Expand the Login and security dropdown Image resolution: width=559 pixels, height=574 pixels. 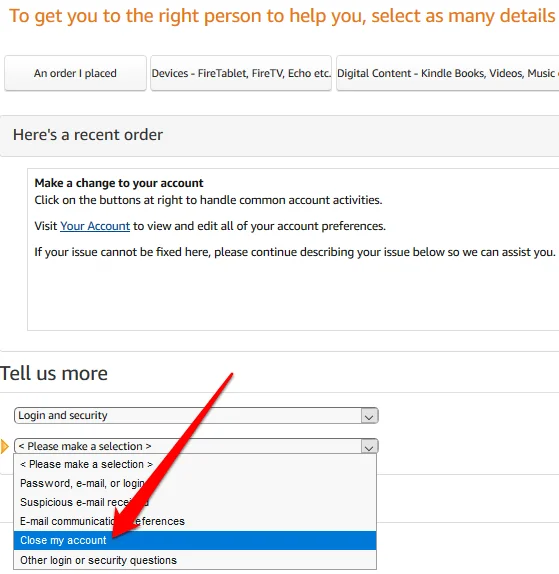click(196, 415)
